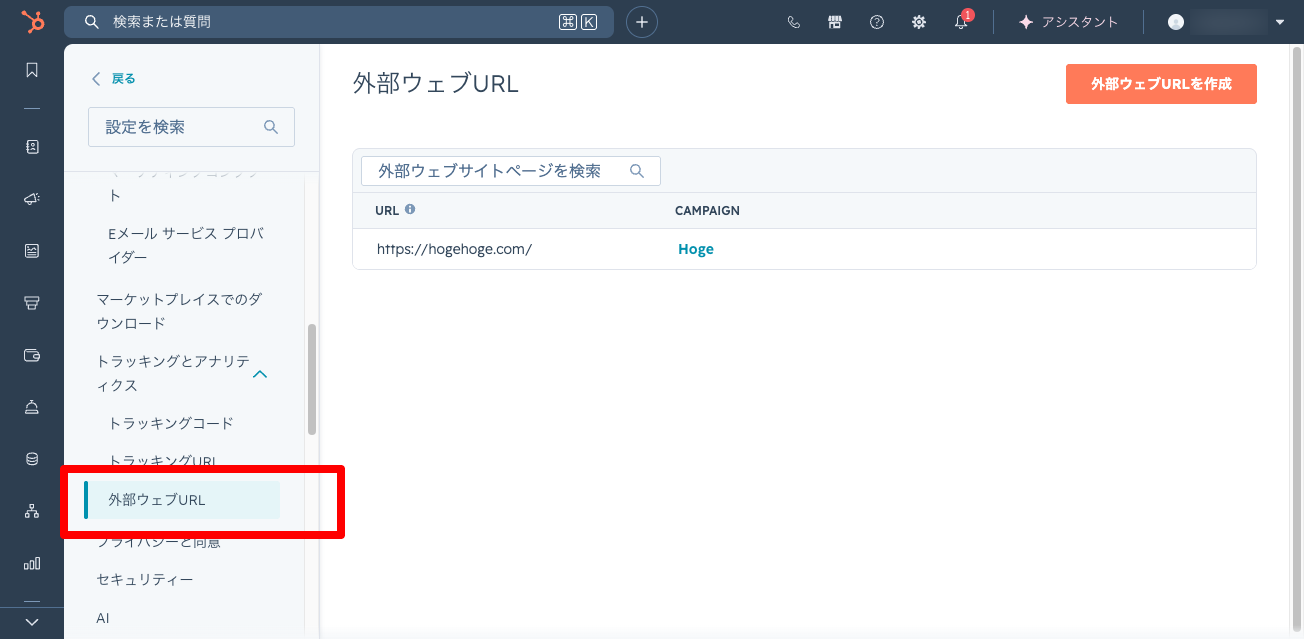Screen dimensions: 1304x639
Task: Select 外部ウェブURL menu item
Action: (182, 500)
